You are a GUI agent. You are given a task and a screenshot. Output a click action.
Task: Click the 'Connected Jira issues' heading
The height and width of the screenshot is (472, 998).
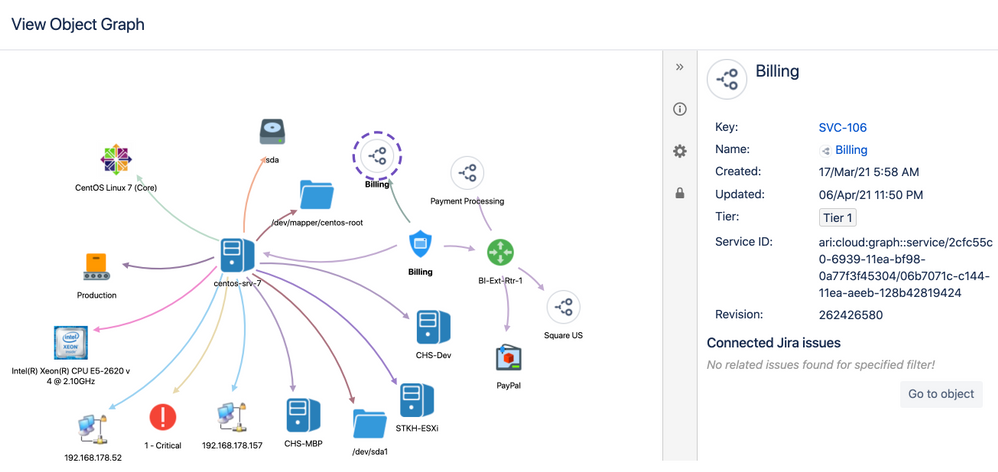(773, 343)
